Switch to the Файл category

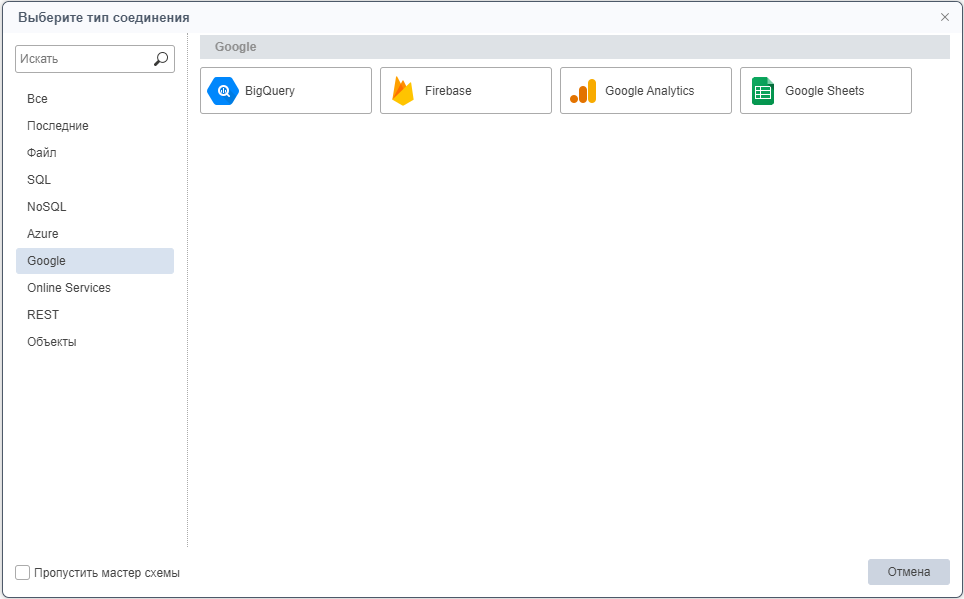click(42, 153)
